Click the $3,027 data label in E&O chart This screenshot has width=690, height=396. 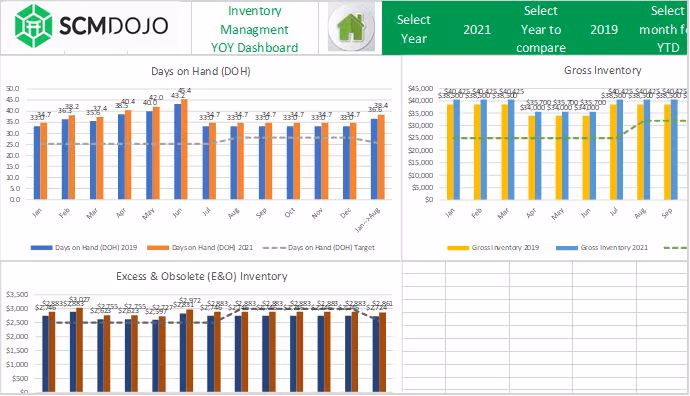(79, 300)
